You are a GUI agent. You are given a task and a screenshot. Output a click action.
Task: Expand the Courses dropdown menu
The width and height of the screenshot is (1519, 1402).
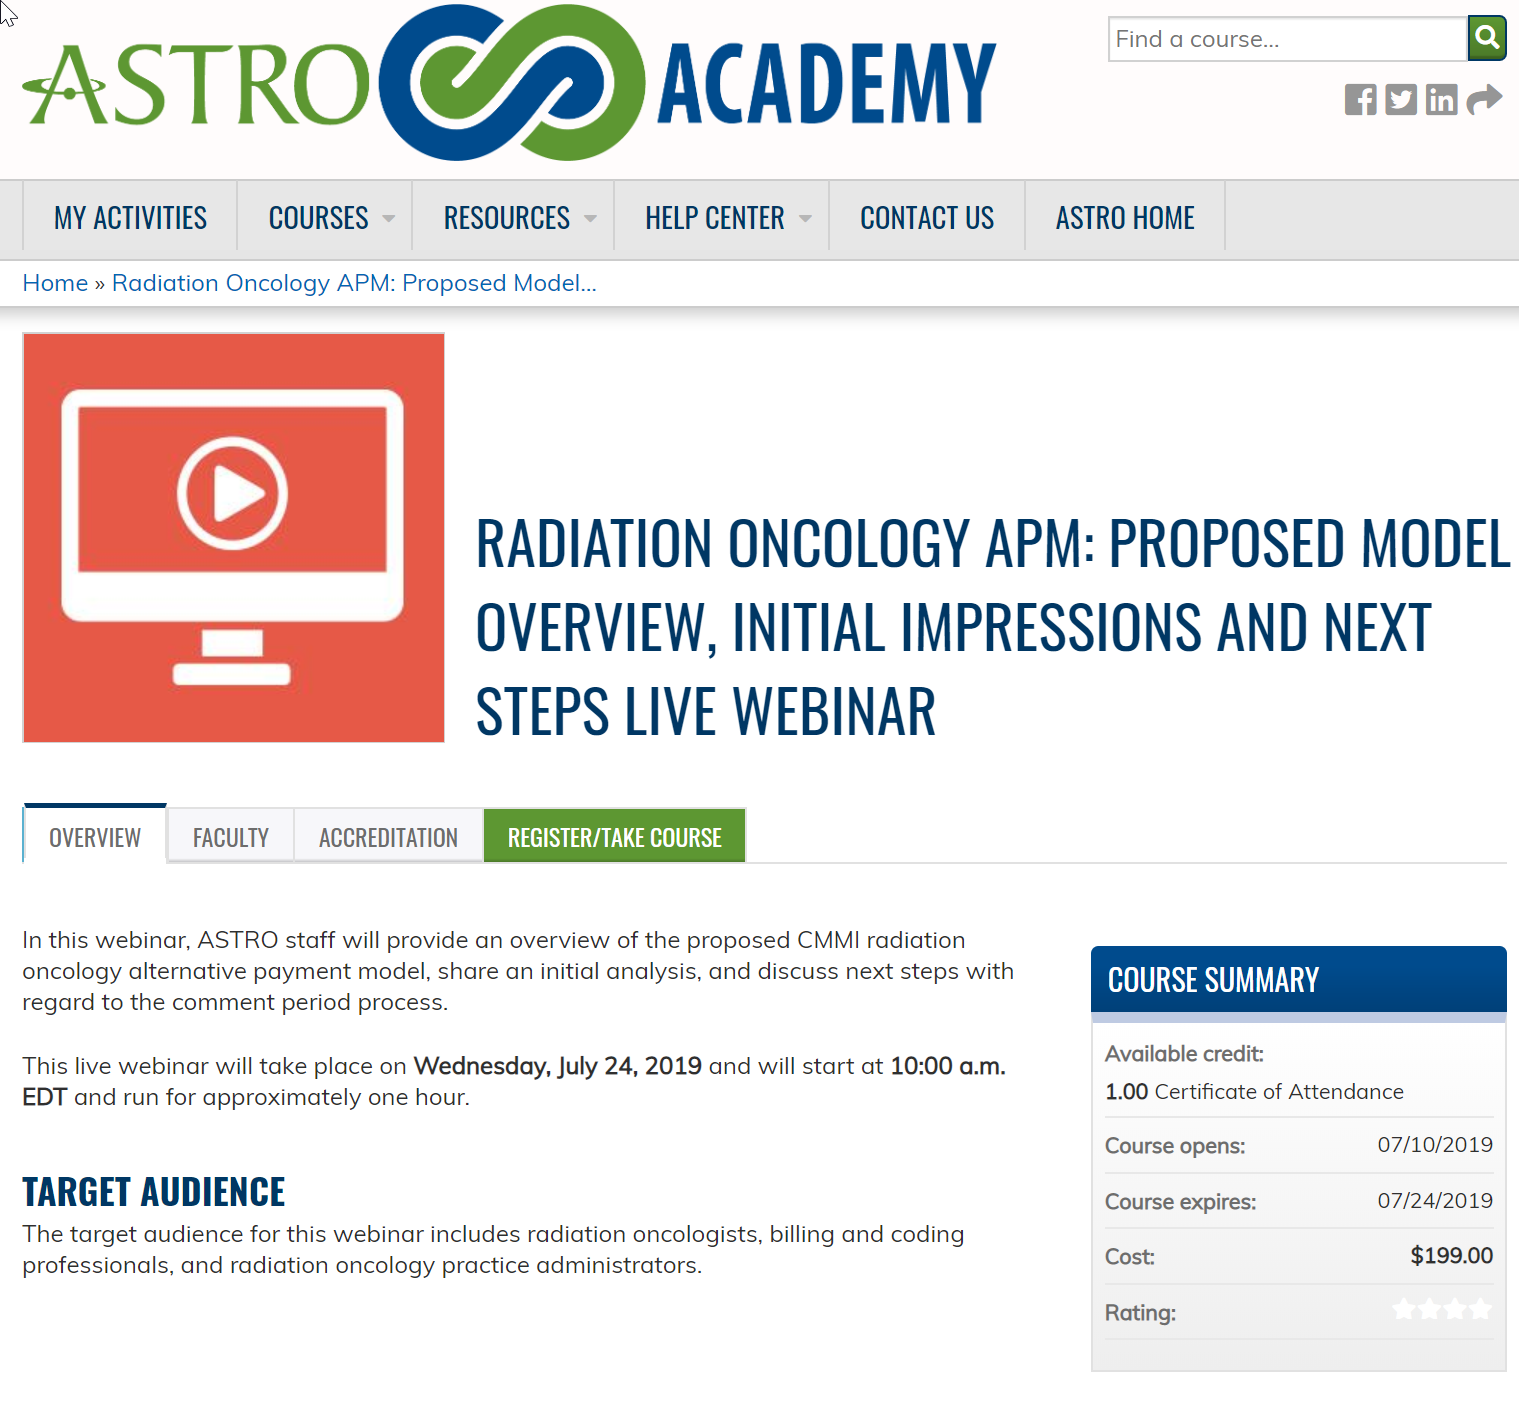click(325, 218)
